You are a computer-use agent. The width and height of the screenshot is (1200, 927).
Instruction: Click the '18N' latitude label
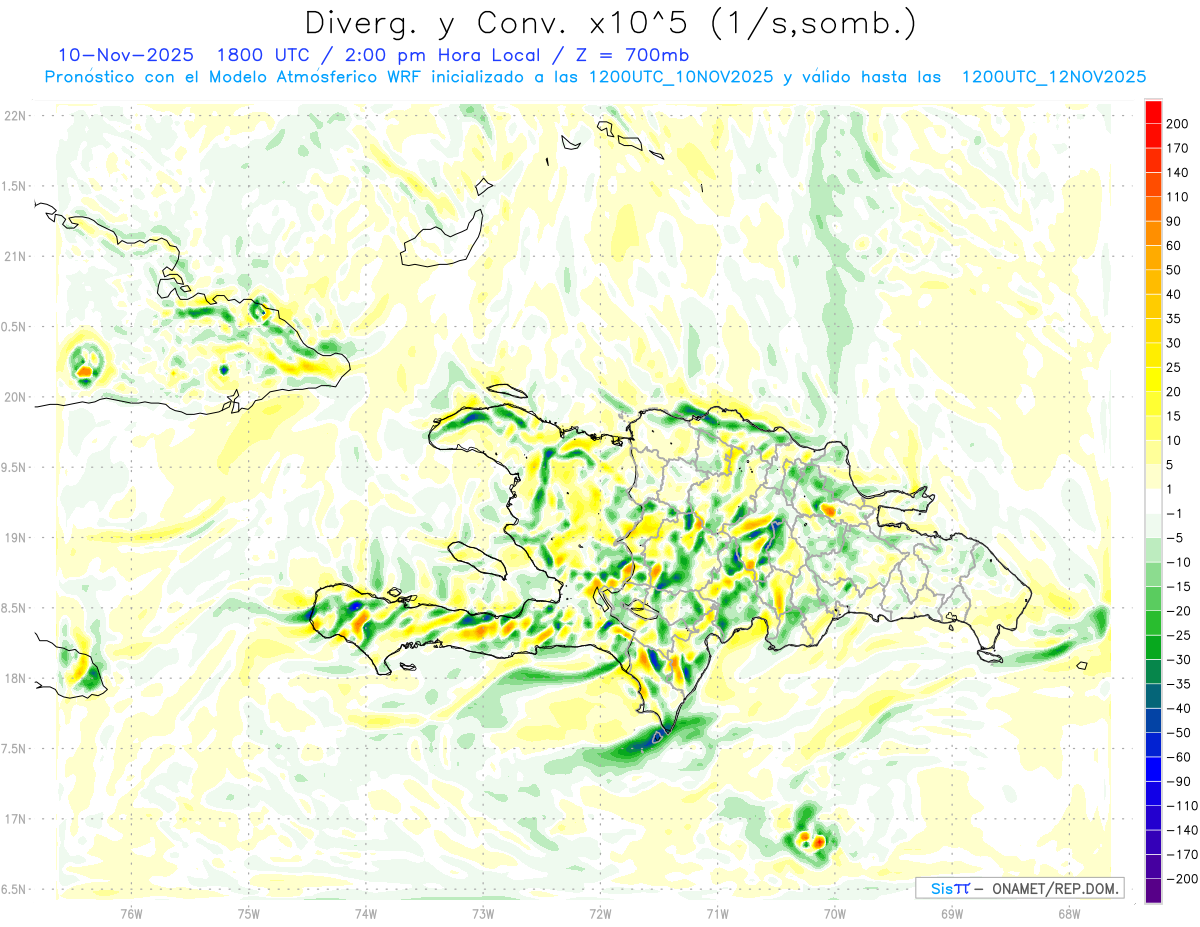[14, 679]
